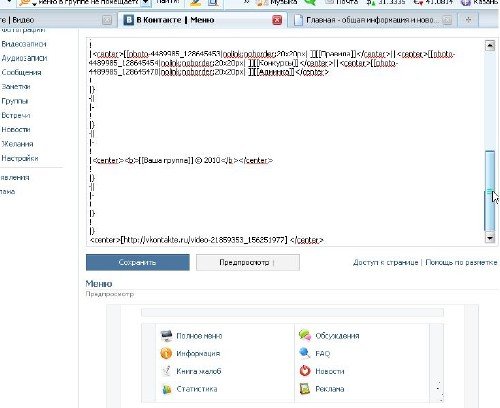Open the new tab button

click(x=468, y=20)
